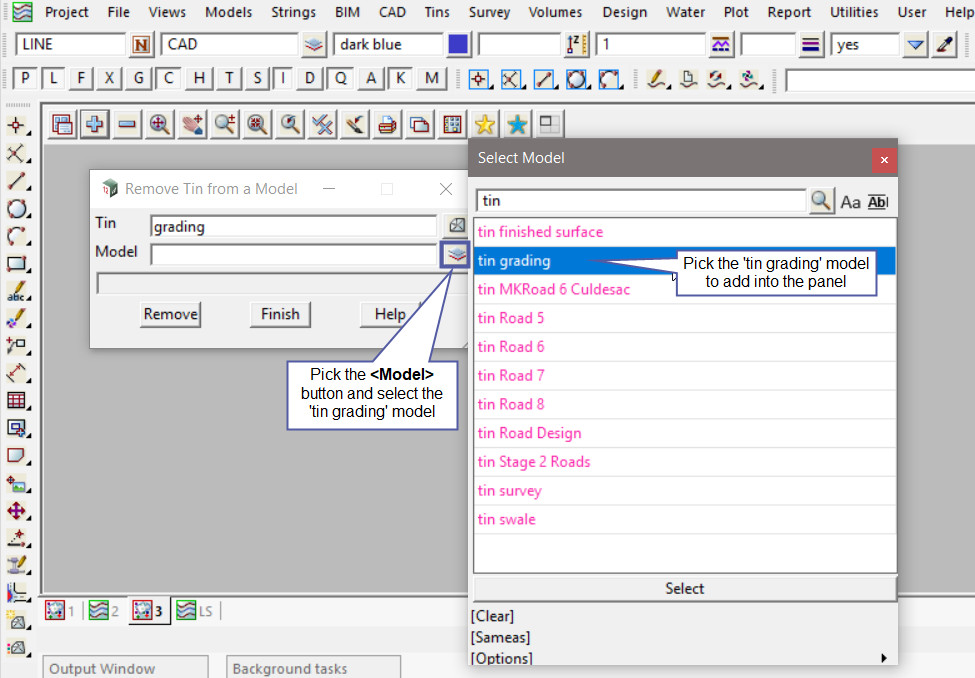Viewport: 975px width, 678px height.
Task: Click the dark blue colour swatch
Action: pyautogui.click(x=458, y=45)
